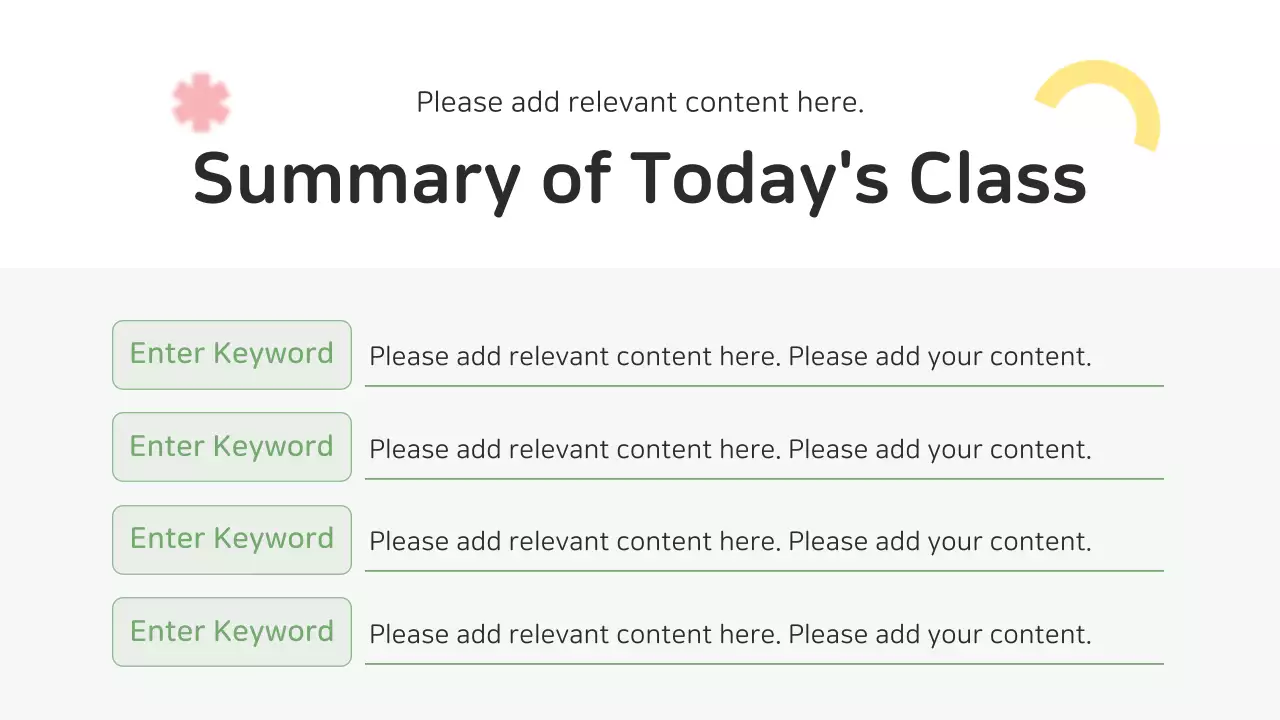Select the fourth 'Enter Keyword' box
The width and height of the screenshot is (1280, 720).
tap(232, 632)
